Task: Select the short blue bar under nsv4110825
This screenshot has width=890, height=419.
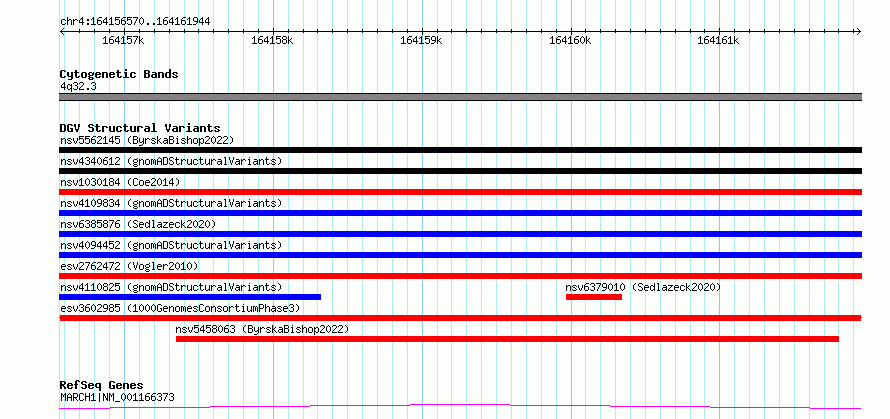Action: (x=190, y=297)
